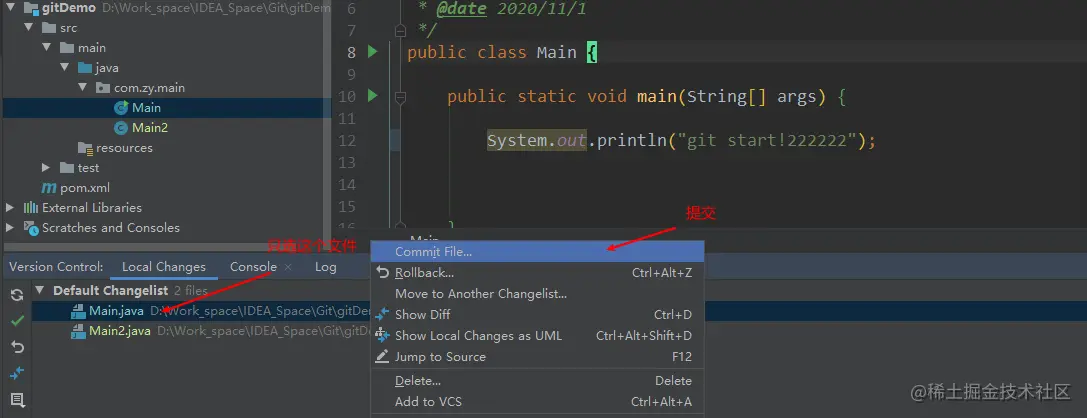Click the Main class icon in the project tree

(121, 107)
